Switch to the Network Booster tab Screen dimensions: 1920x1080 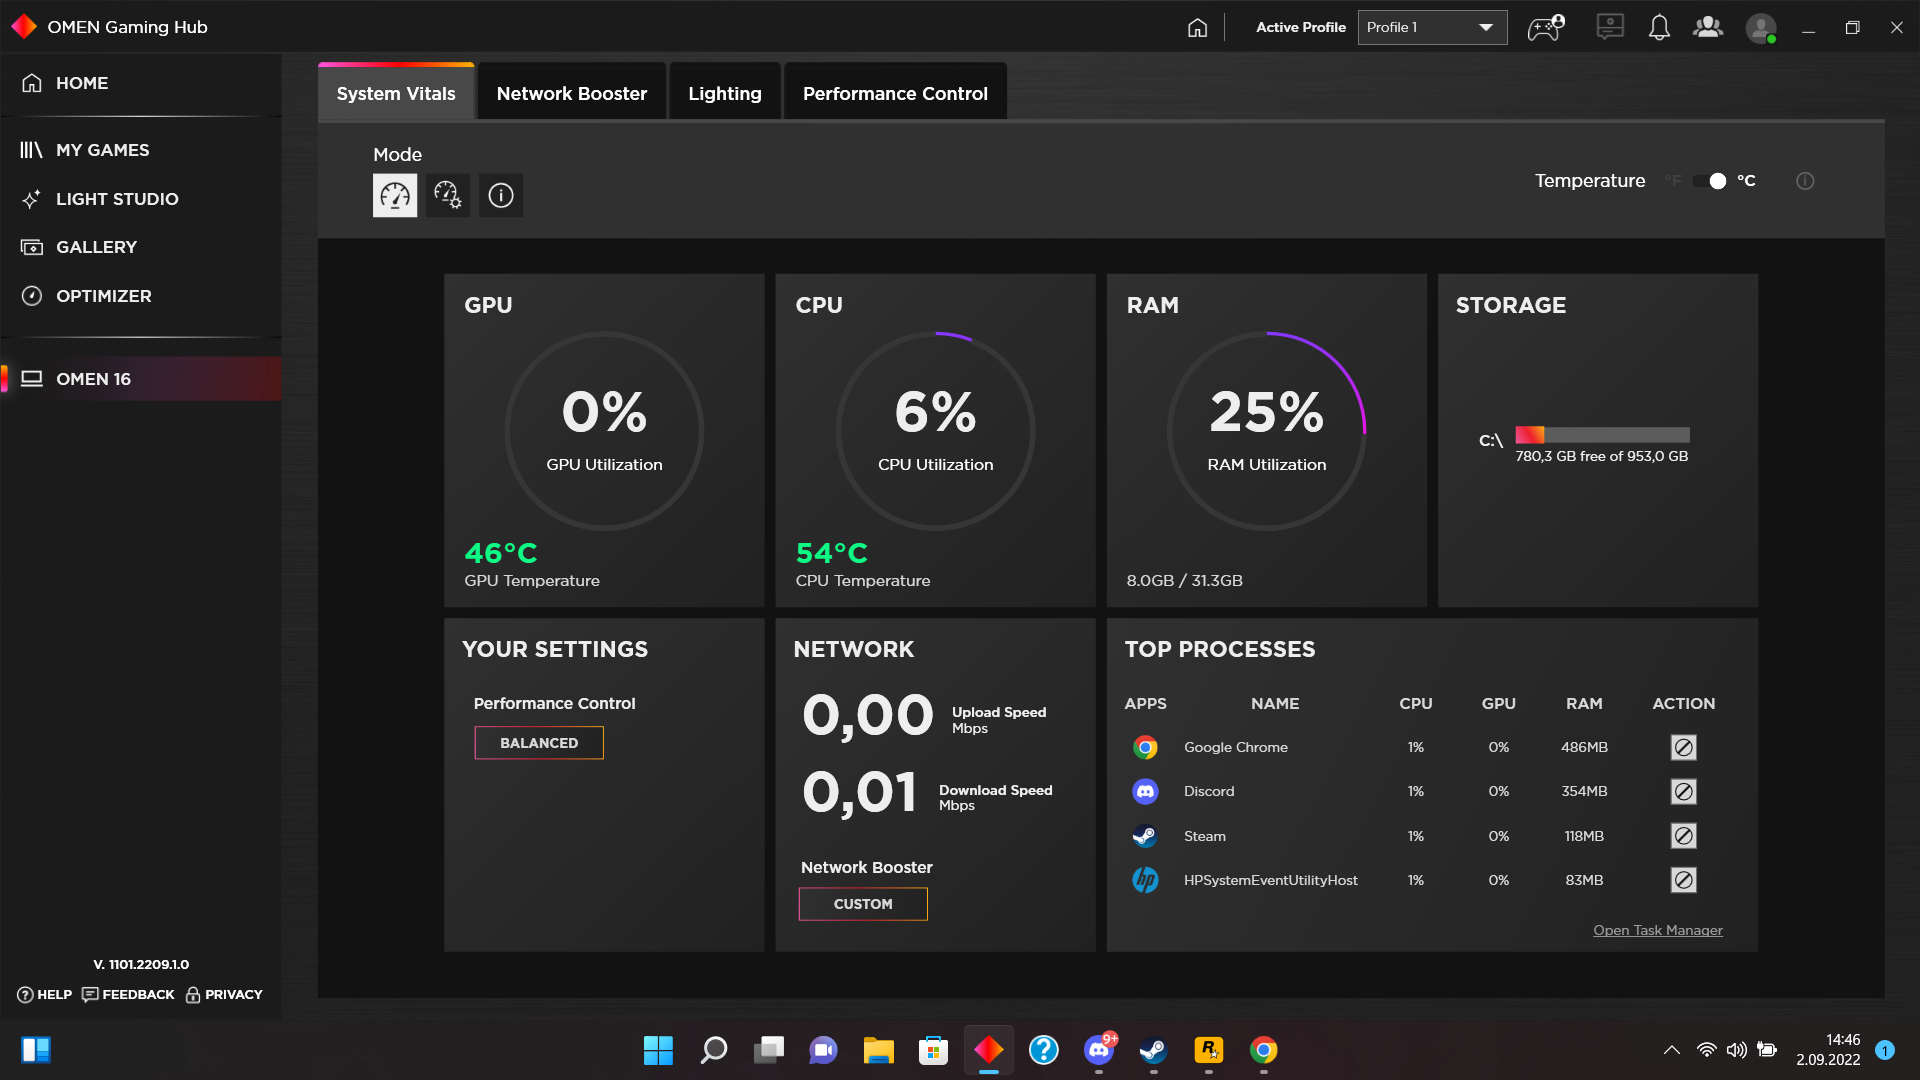click(571, 93)
